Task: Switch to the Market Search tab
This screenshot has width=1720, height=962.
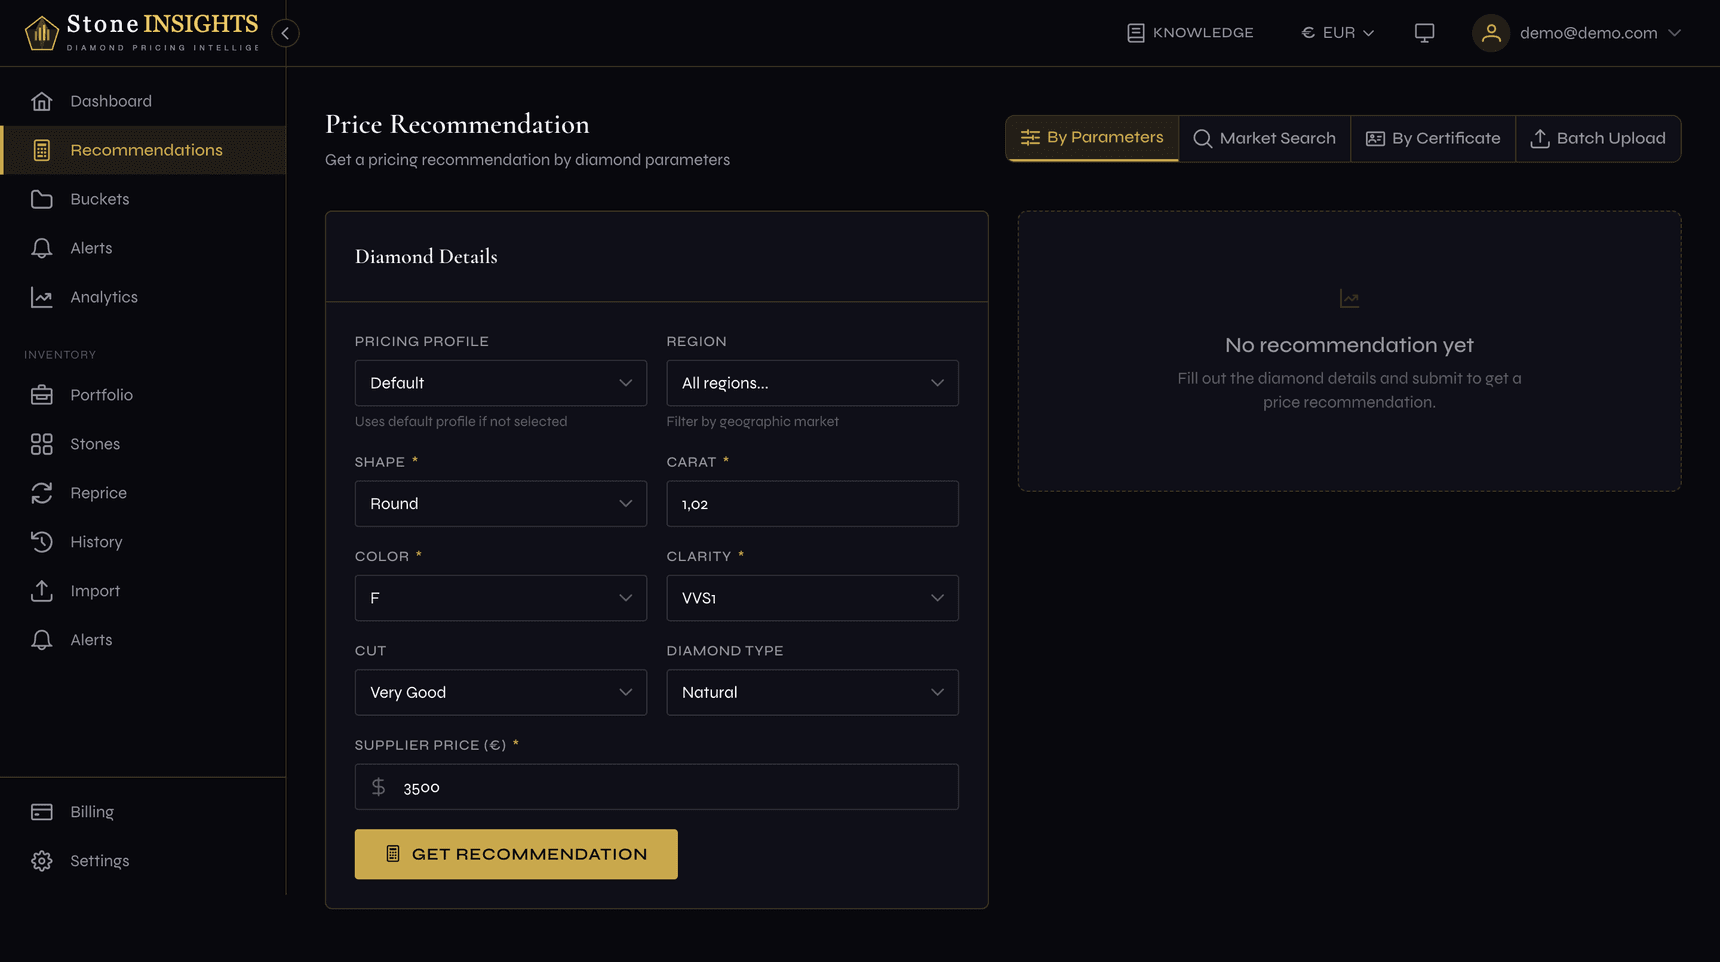Action: [x=1264, y=138]
